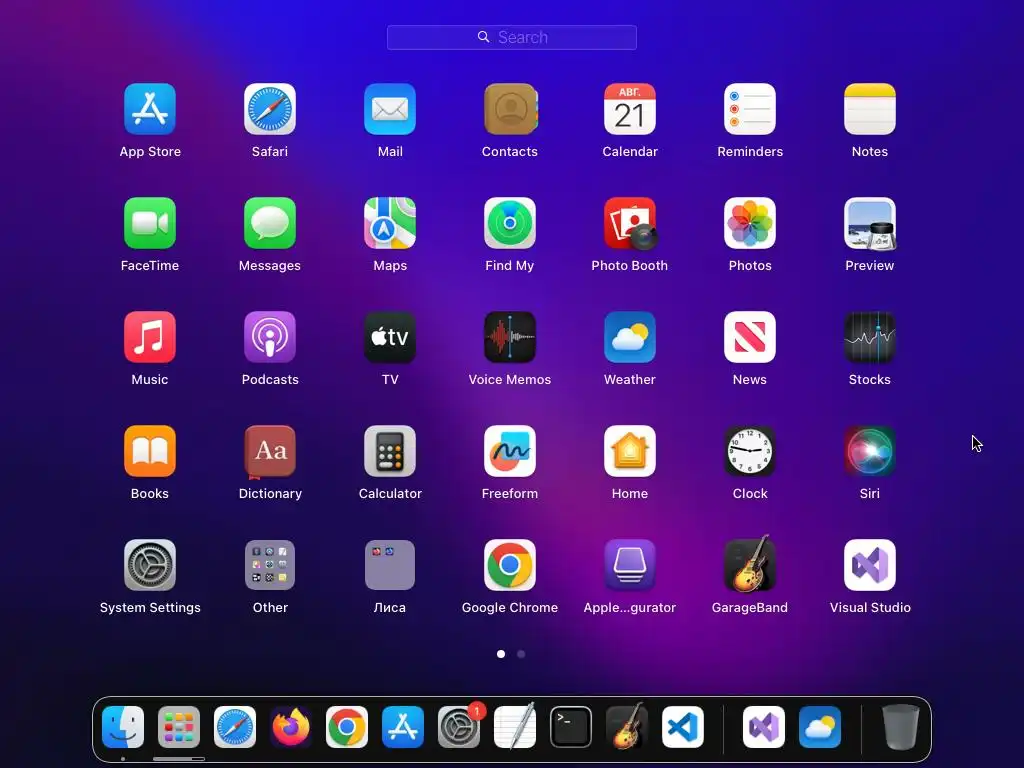Launch the Notes app

(x=870, y=109)
